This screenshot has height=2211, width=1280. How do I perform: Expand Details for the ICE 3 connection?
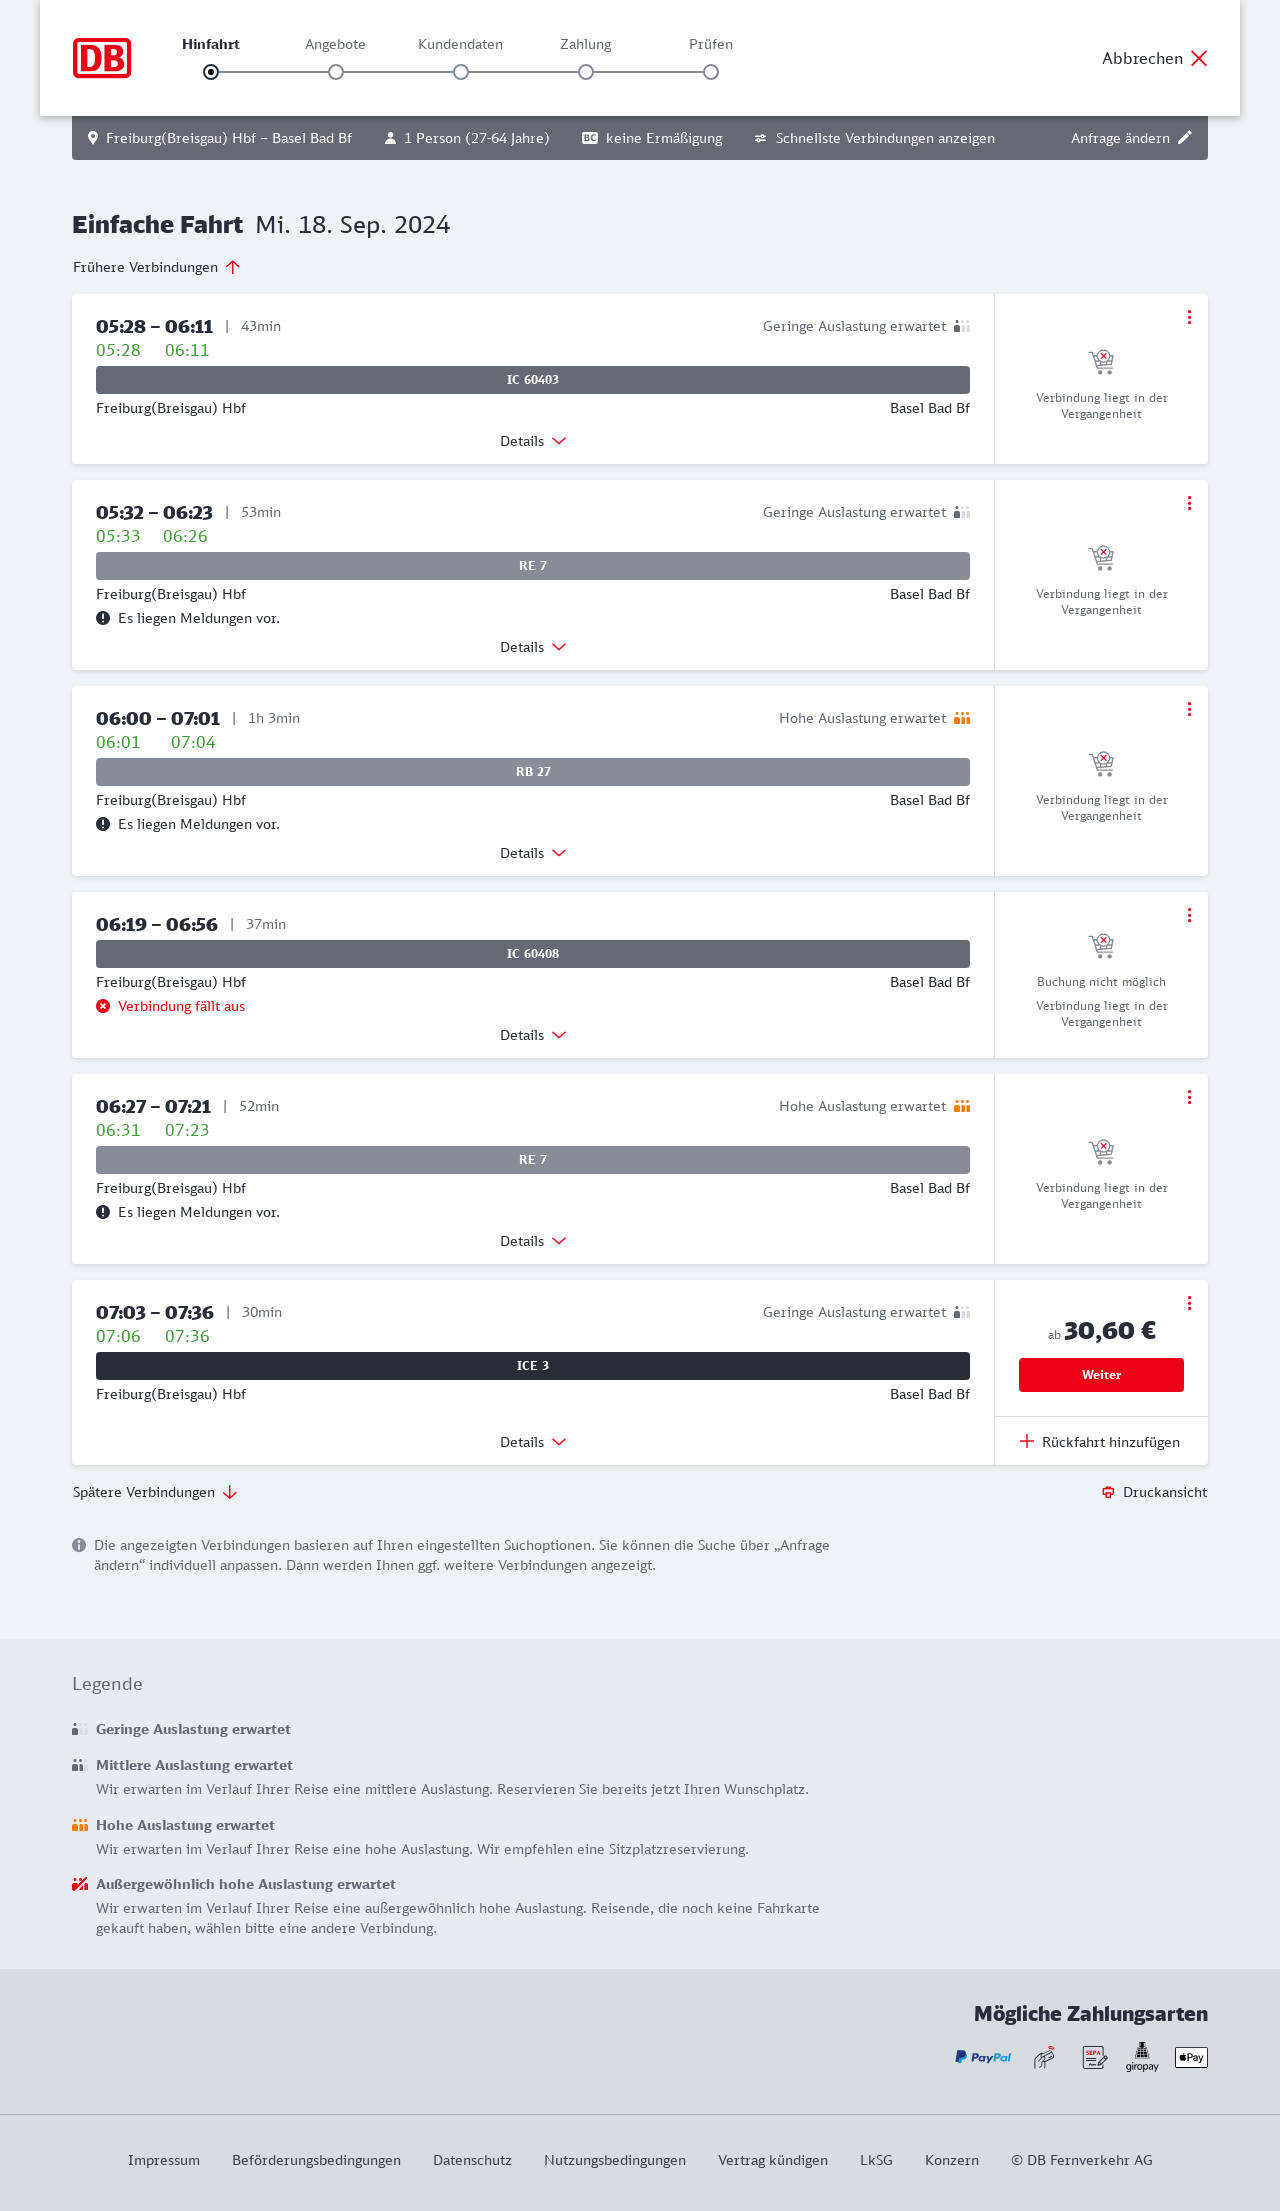[533, 1442]
